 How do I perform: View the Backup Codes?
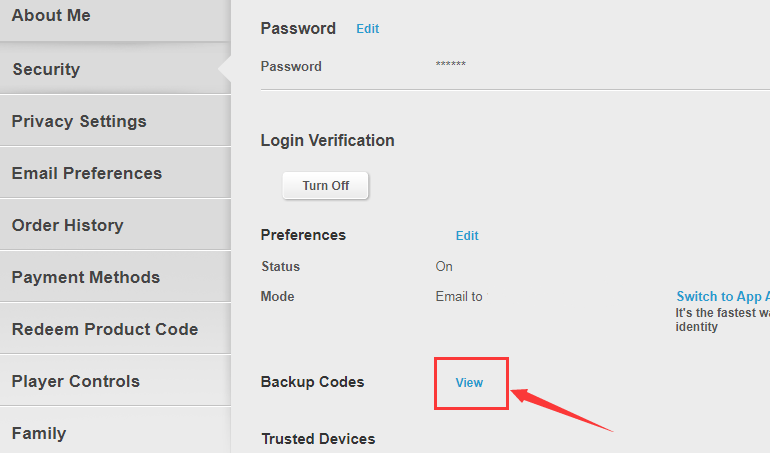[469, 383]
